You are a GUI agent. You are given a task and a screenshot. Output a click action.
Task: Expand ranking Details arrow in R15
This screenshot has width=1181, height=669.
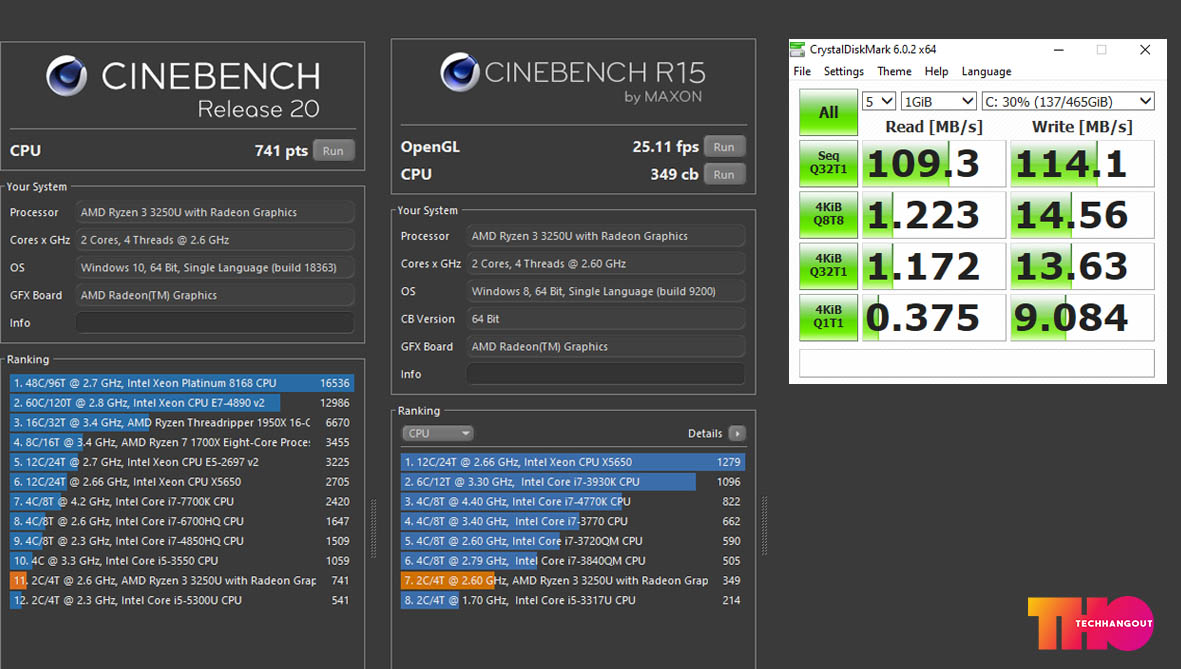point(737,433)
